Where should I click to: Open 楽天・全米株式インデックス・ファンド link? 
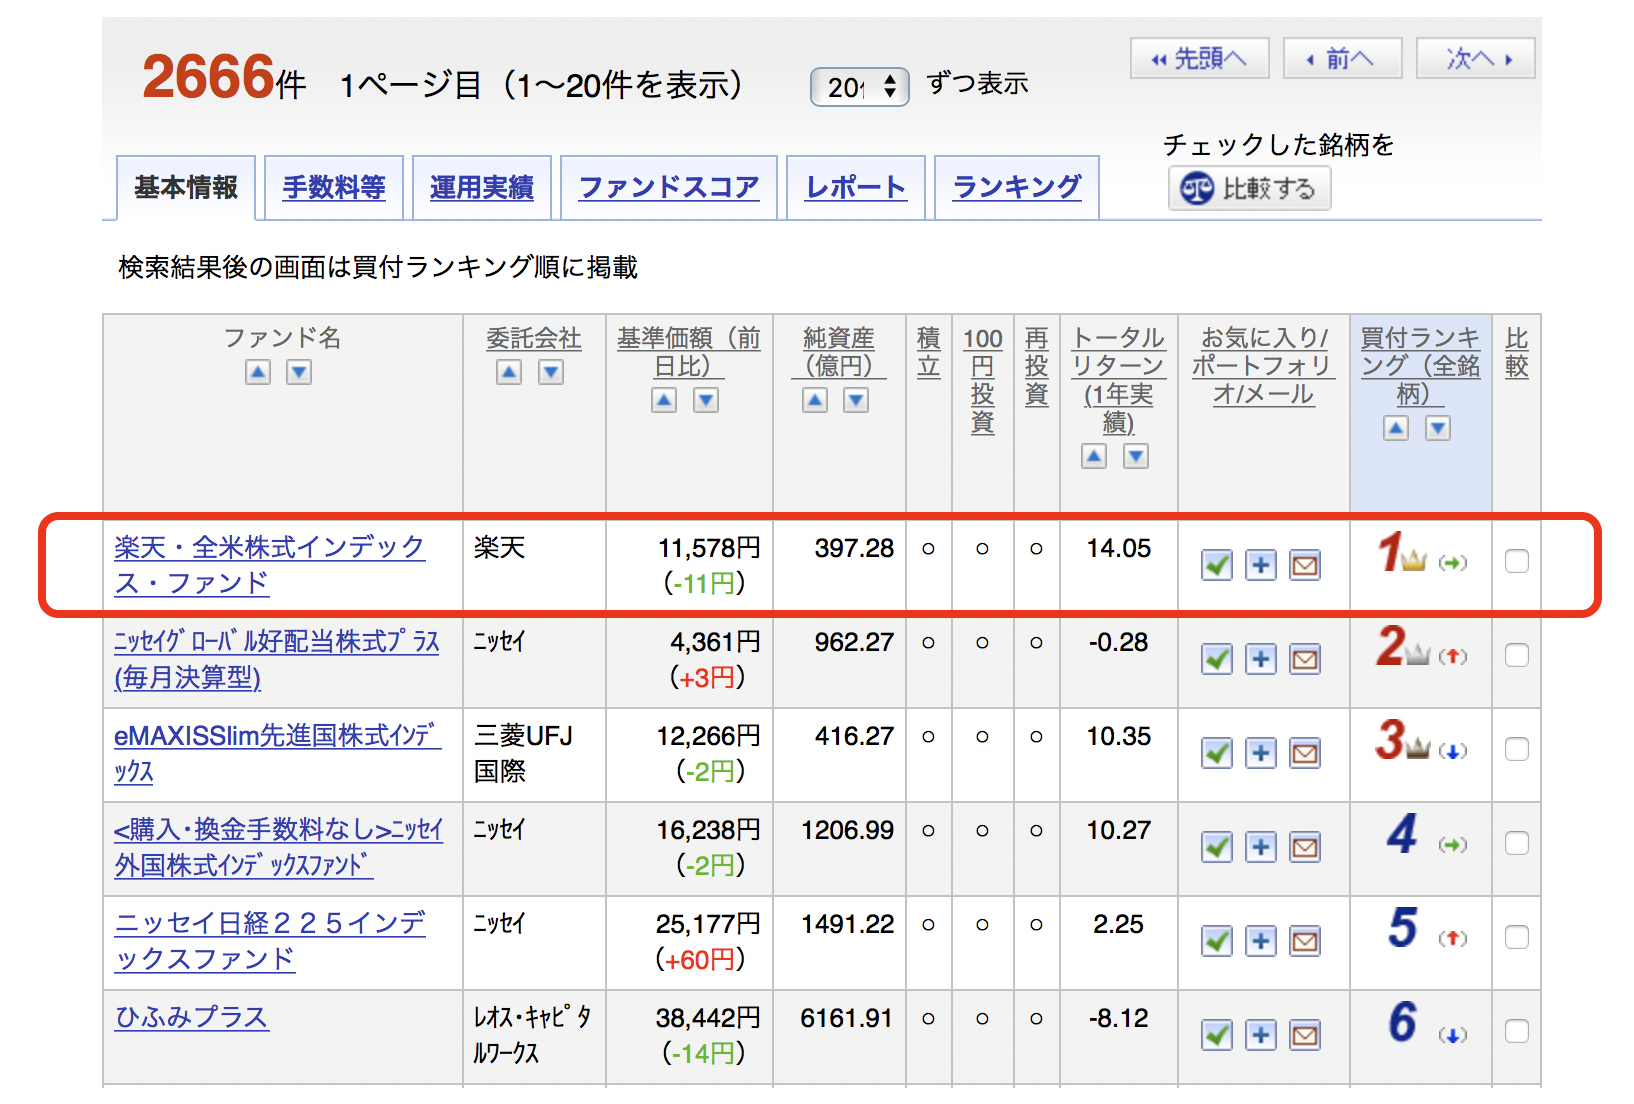[x=269, y=565]
